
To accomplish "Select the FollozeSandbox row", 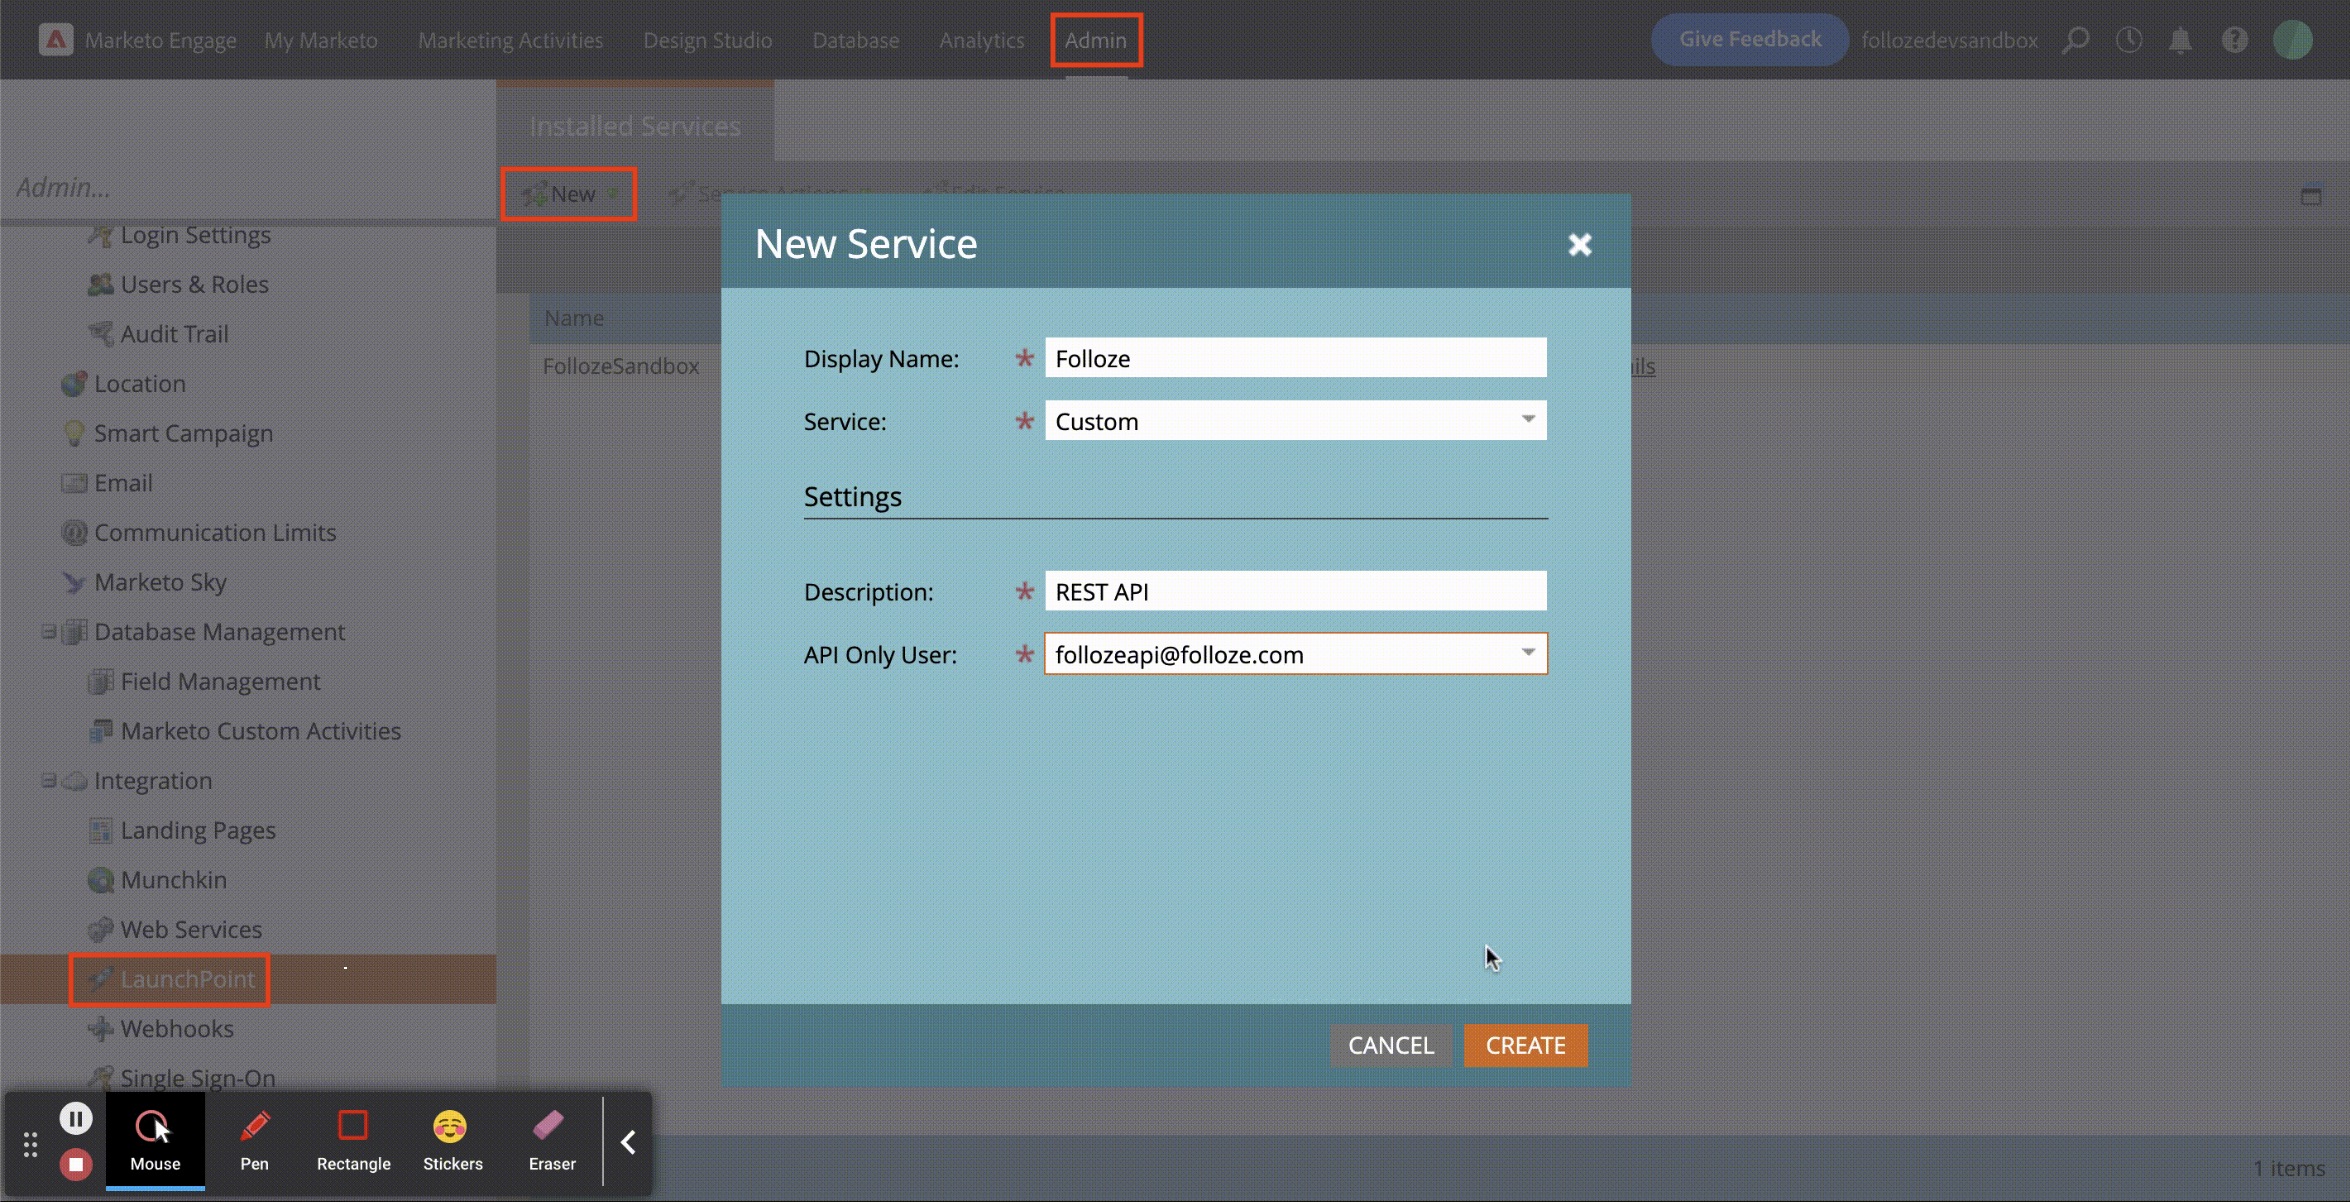I will (621, 366).
